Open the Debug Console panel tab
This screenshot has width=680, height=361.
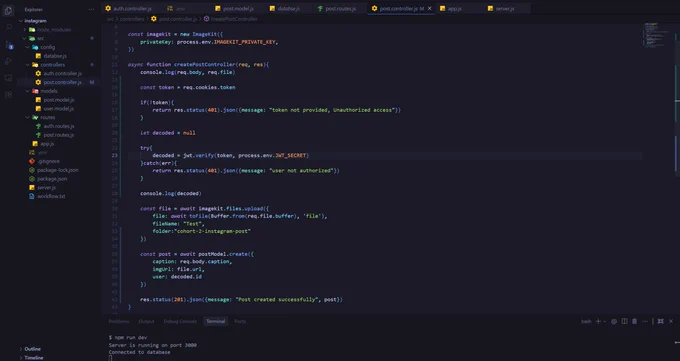[x=180, y=322]
